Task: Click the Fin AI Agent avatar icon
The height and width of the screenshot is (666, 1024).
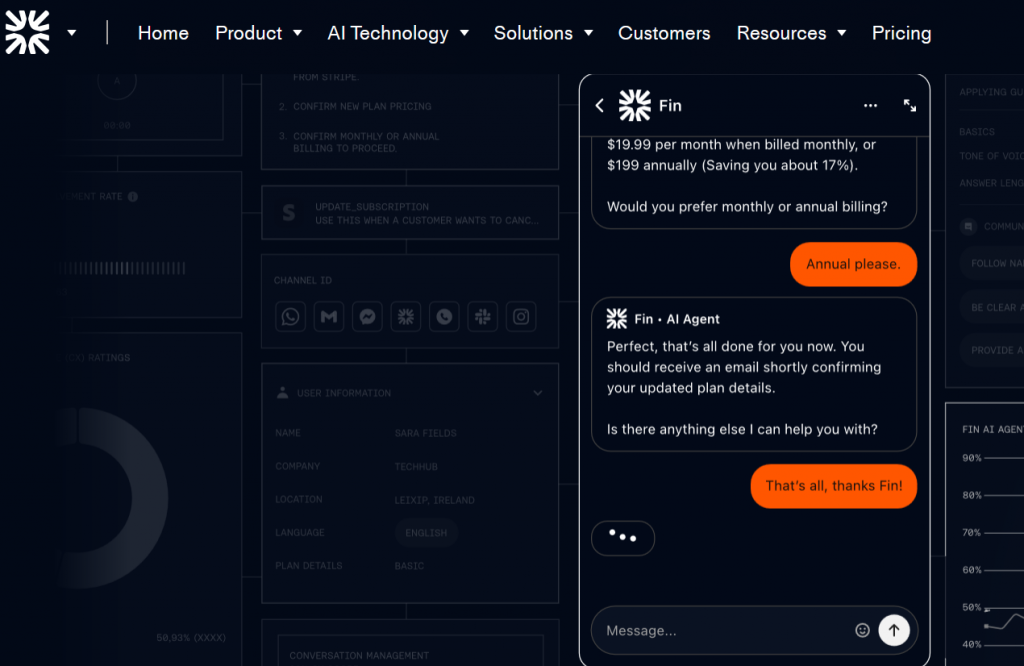Action: coord(616,319)
